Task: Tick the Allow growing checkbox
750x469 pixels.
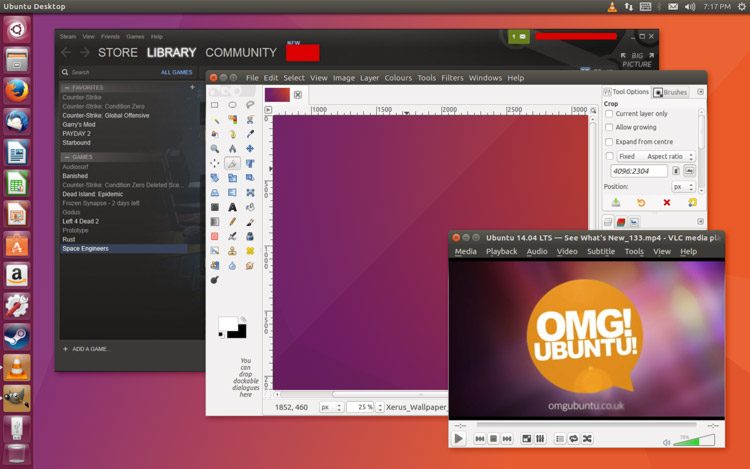Action: (x=610, y=128)
